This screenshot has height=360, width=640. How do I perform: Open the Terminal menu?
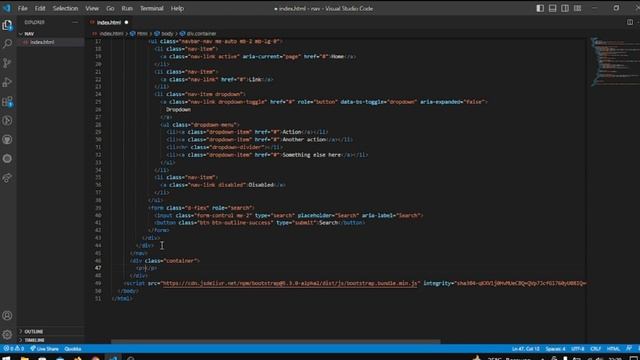[x=152, y=8]
